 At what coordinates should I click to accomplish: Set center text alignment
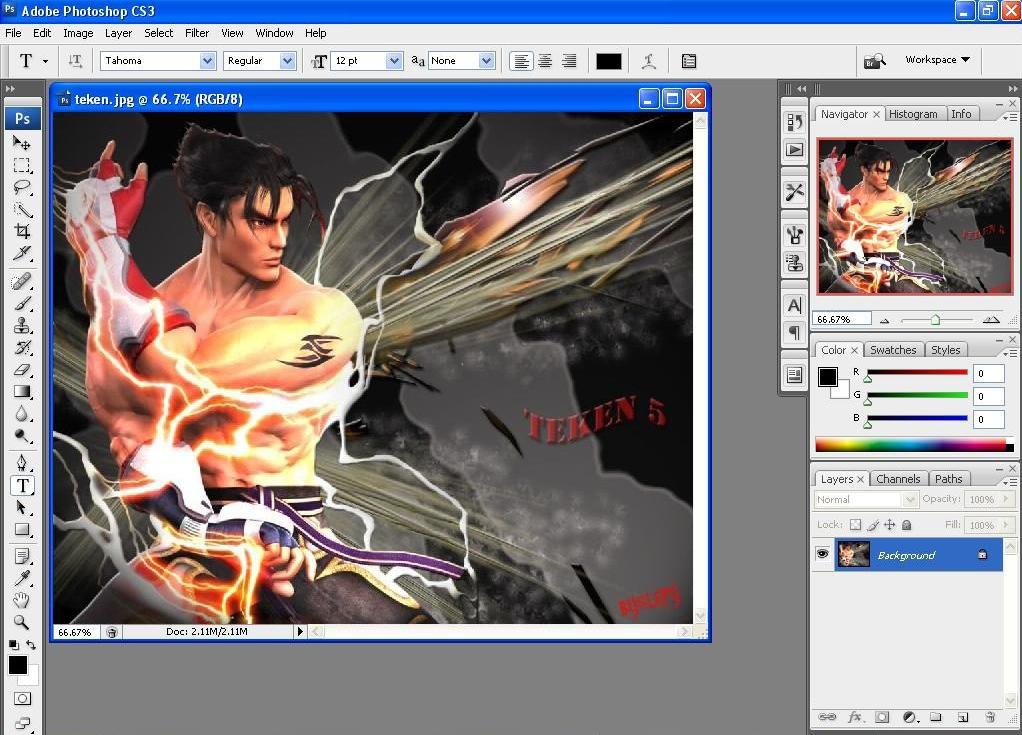545,61
